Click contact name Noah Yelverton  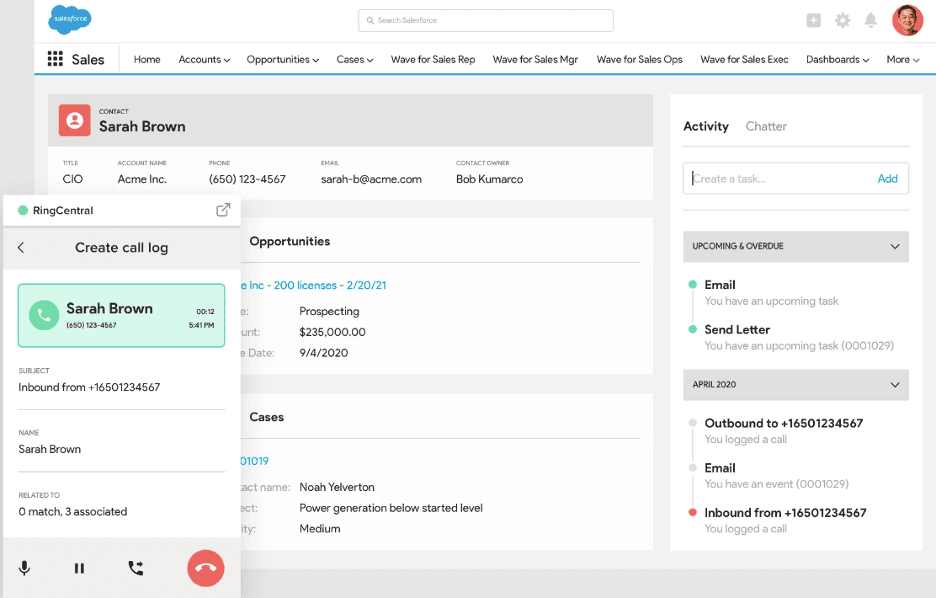pos(337,487)
